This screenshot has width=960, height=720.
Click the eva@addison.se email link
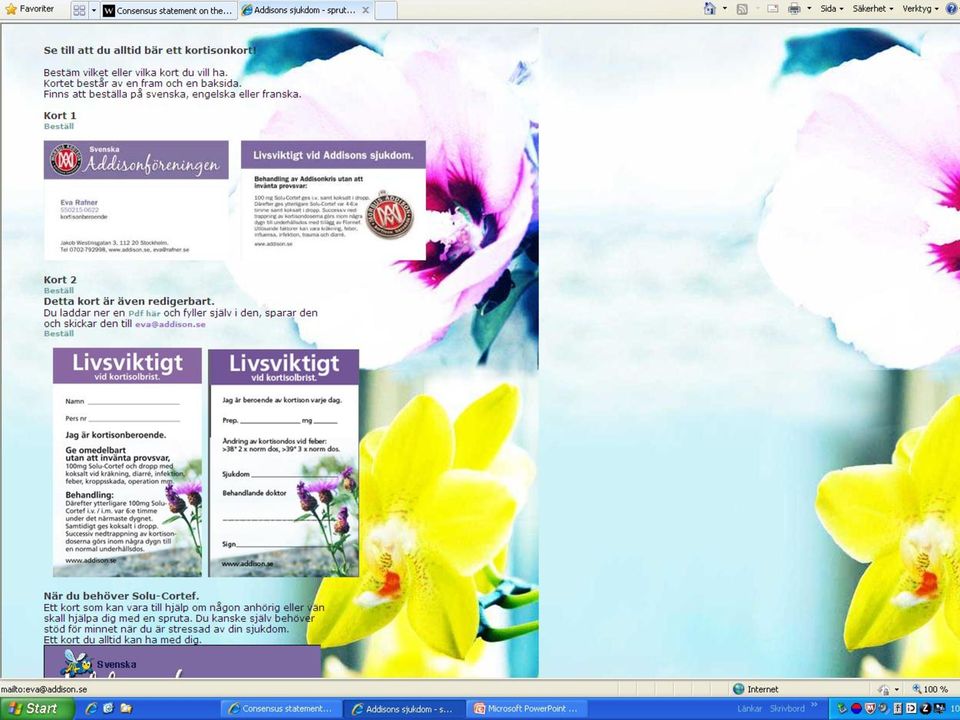[170, 324]
